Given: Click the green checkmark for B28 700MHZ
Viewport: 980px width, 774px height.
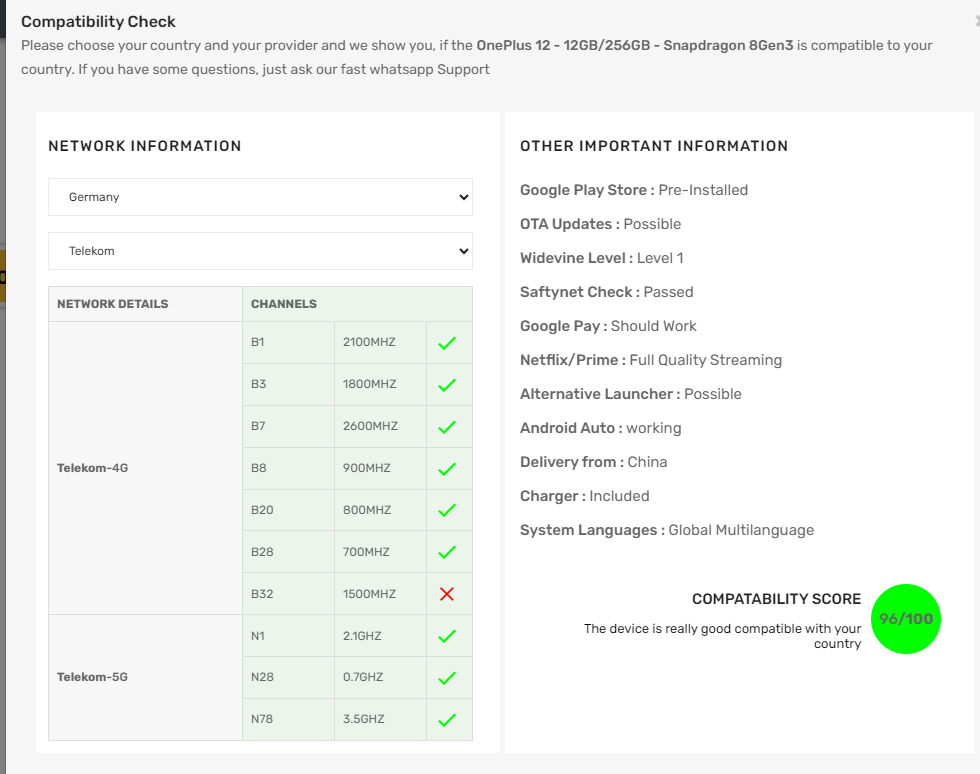Looking at the screenshot, I should coord(447,552).
